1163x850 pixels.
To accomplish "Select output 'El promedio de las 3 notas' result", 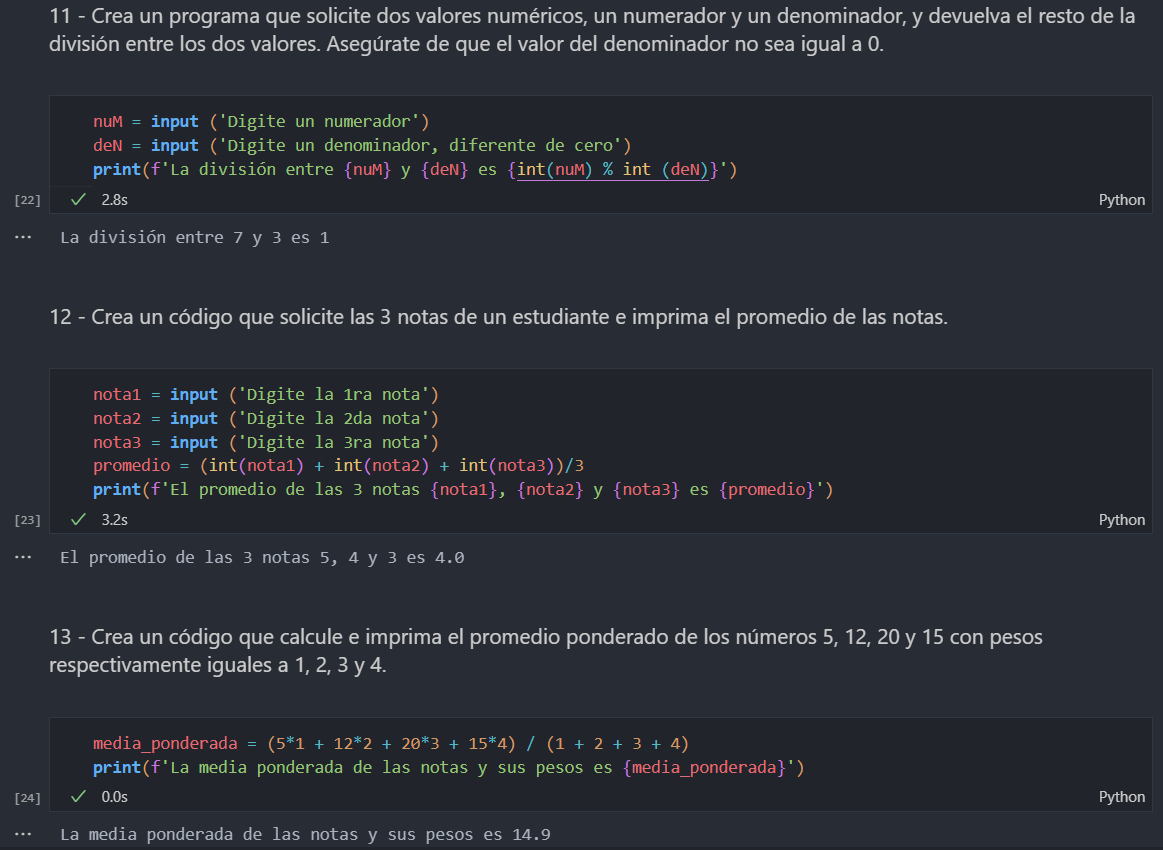I will coord(262,557).
